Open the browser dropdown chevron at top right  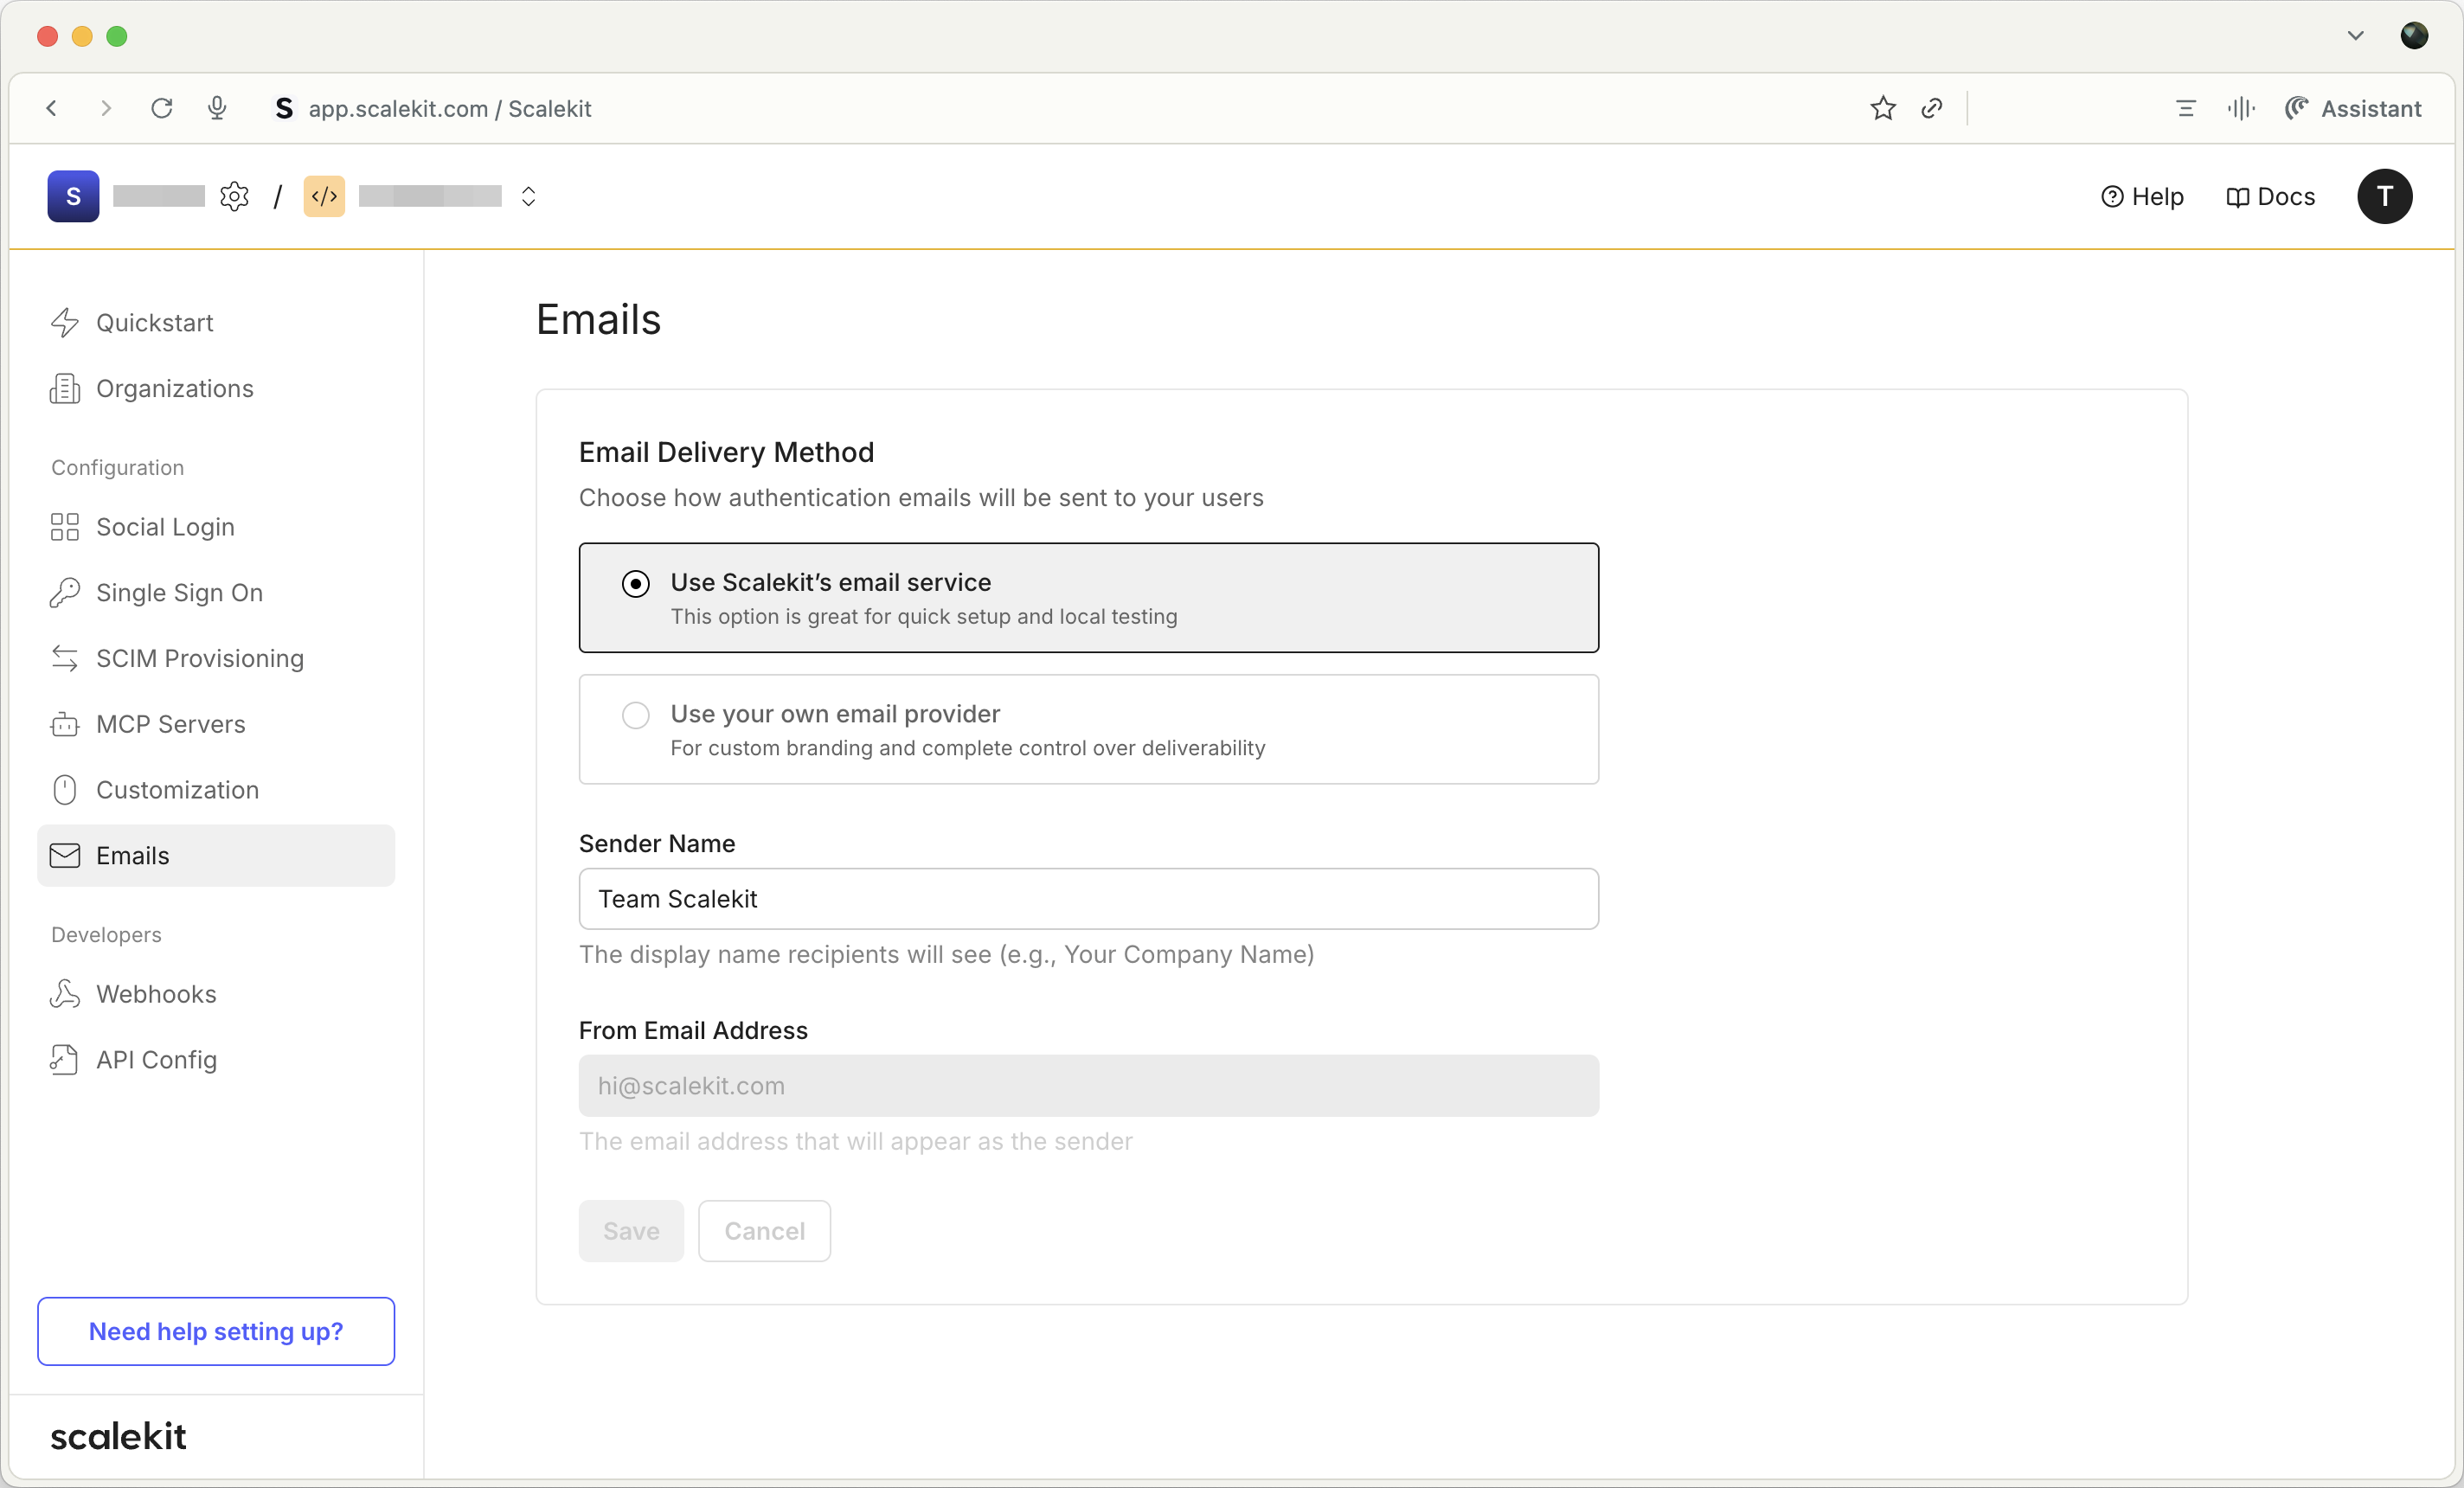click(x=2356, y=36)
